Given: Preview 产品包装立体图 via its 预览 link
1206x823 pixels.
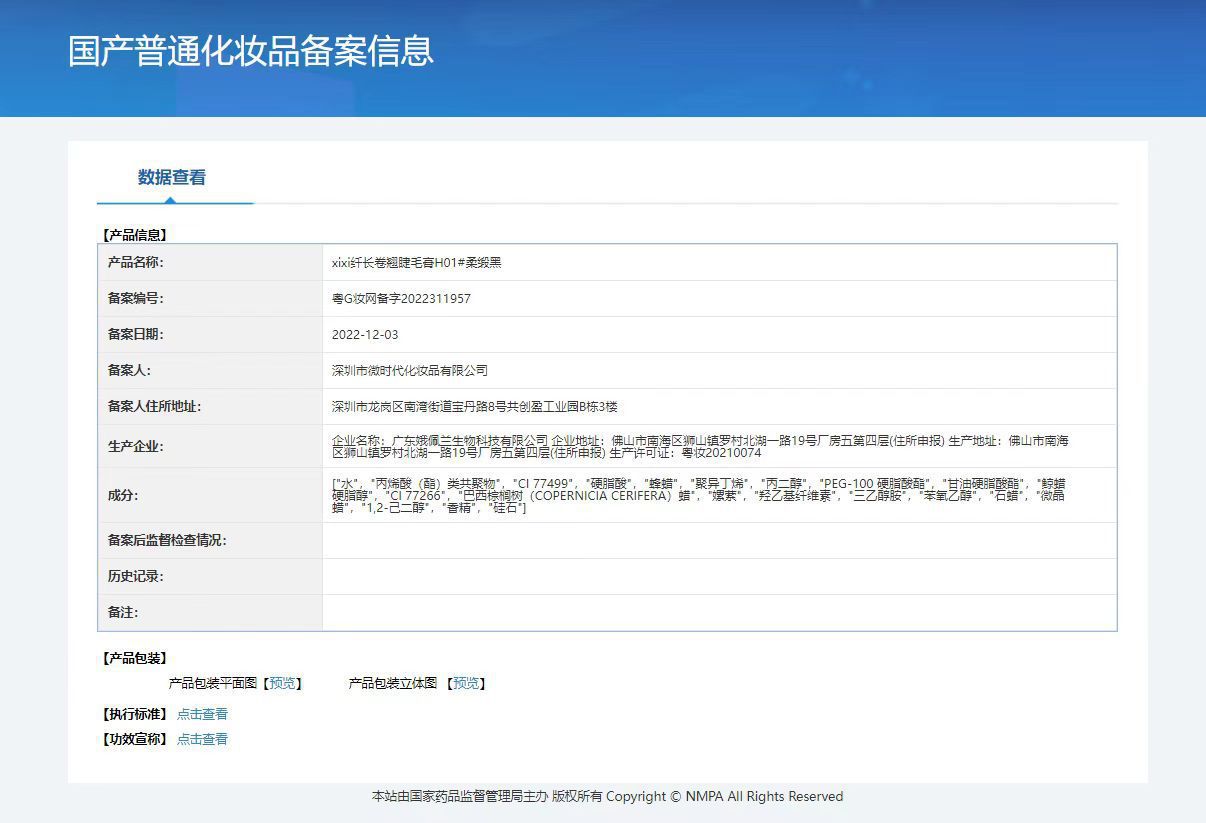Looking at the screenshot, I should 466,684.
